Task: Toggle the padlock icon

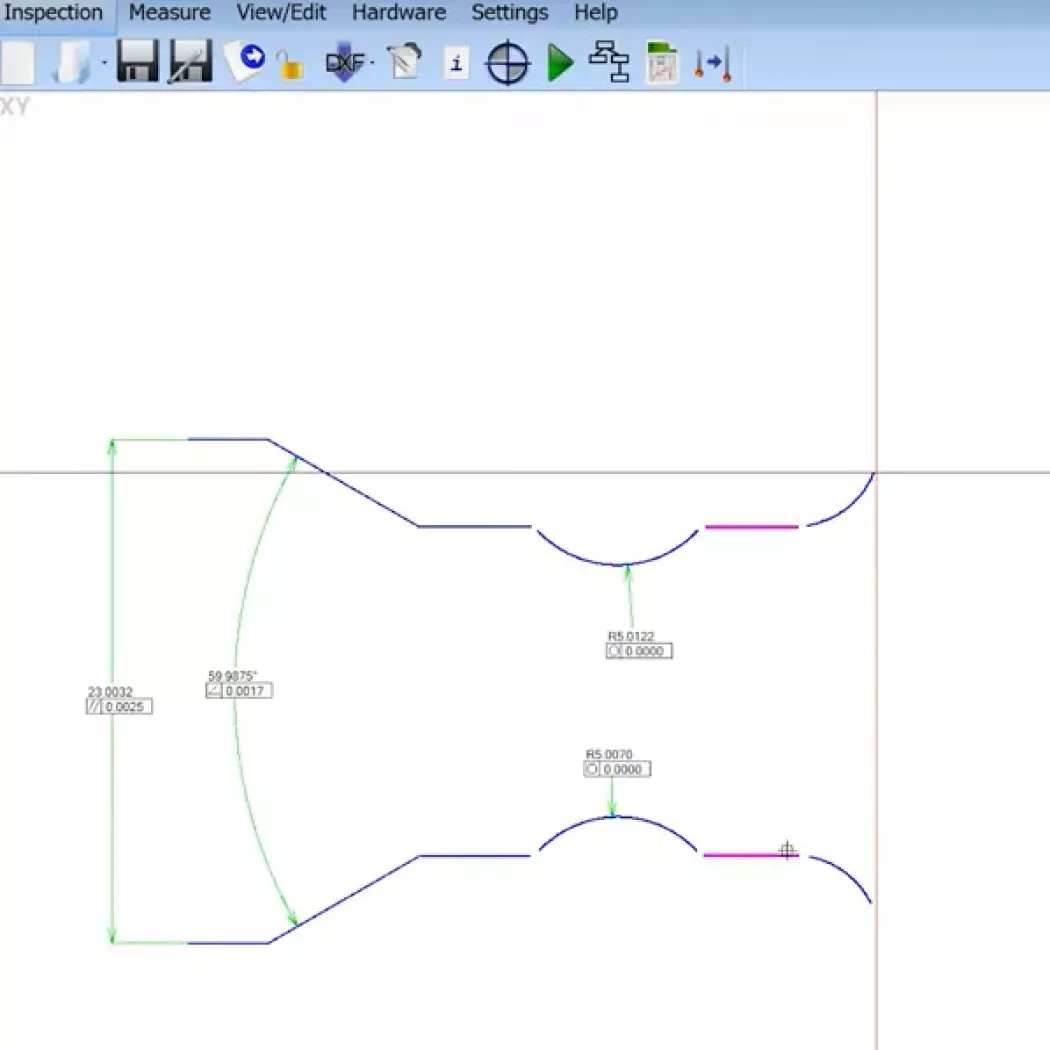Action: coord(290,66)
